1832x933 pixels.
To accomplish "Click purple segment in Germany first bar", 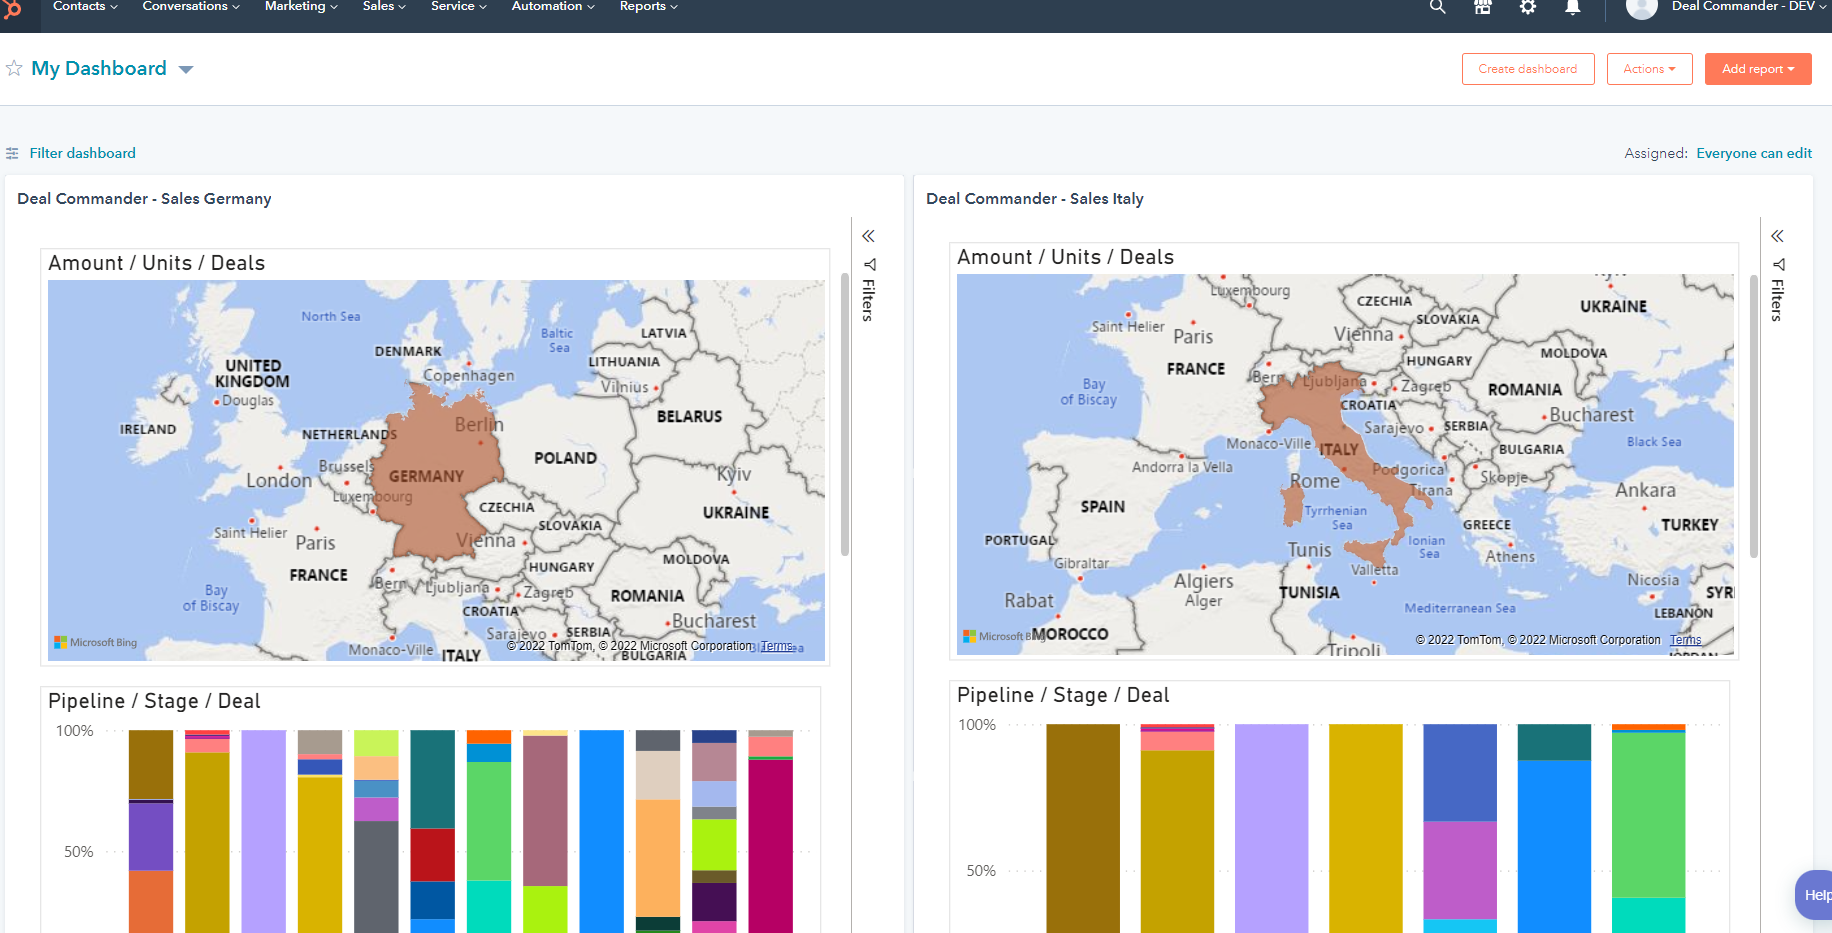I will pos(151,836).
